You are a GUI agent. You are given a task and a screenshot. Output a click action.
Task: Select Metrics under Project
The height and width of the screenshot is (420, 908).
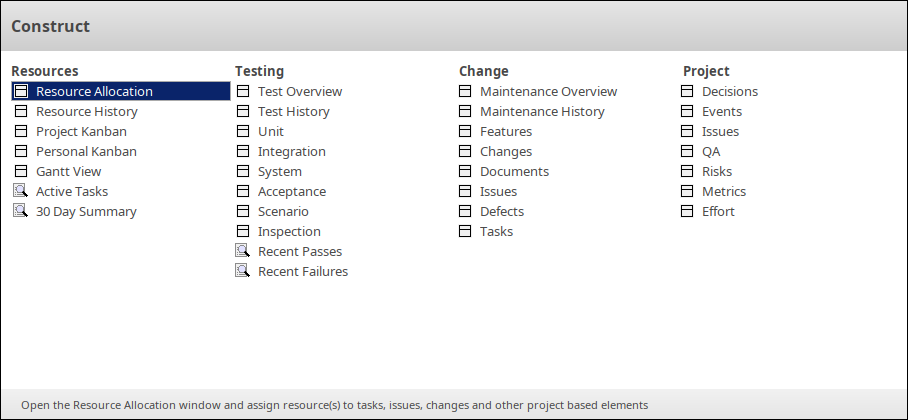coord(723,191)
